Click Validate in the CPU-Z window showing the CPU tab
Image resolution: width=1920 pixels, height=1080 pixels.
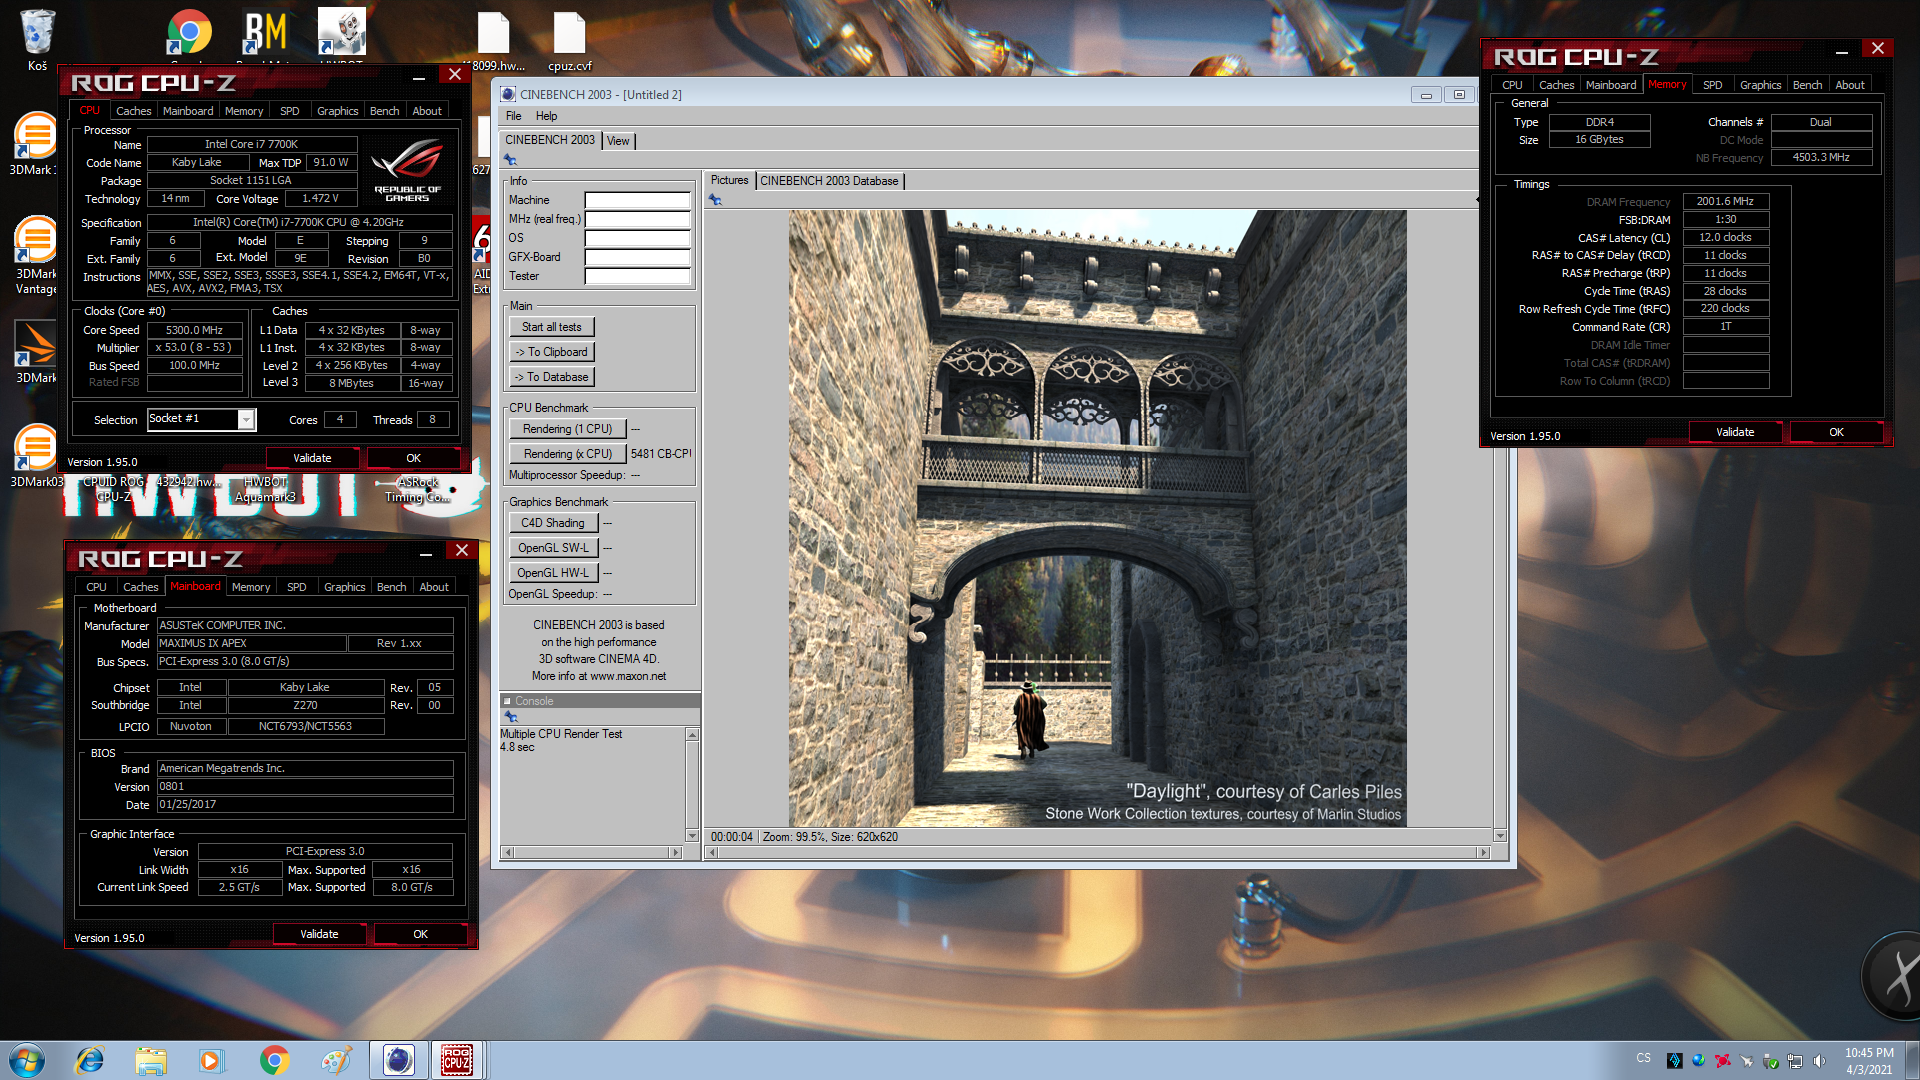pos(312,458)
